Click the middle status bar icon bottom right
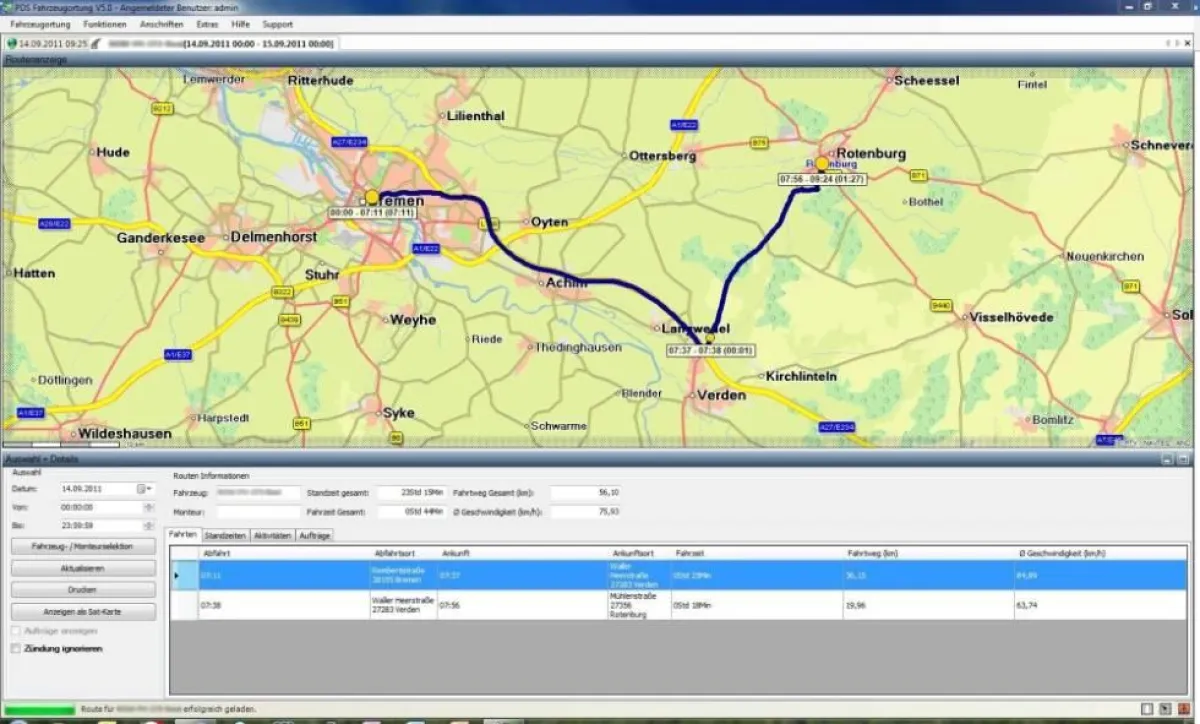The width and height of the screenshot is (1200, 724). (1165, 709)
